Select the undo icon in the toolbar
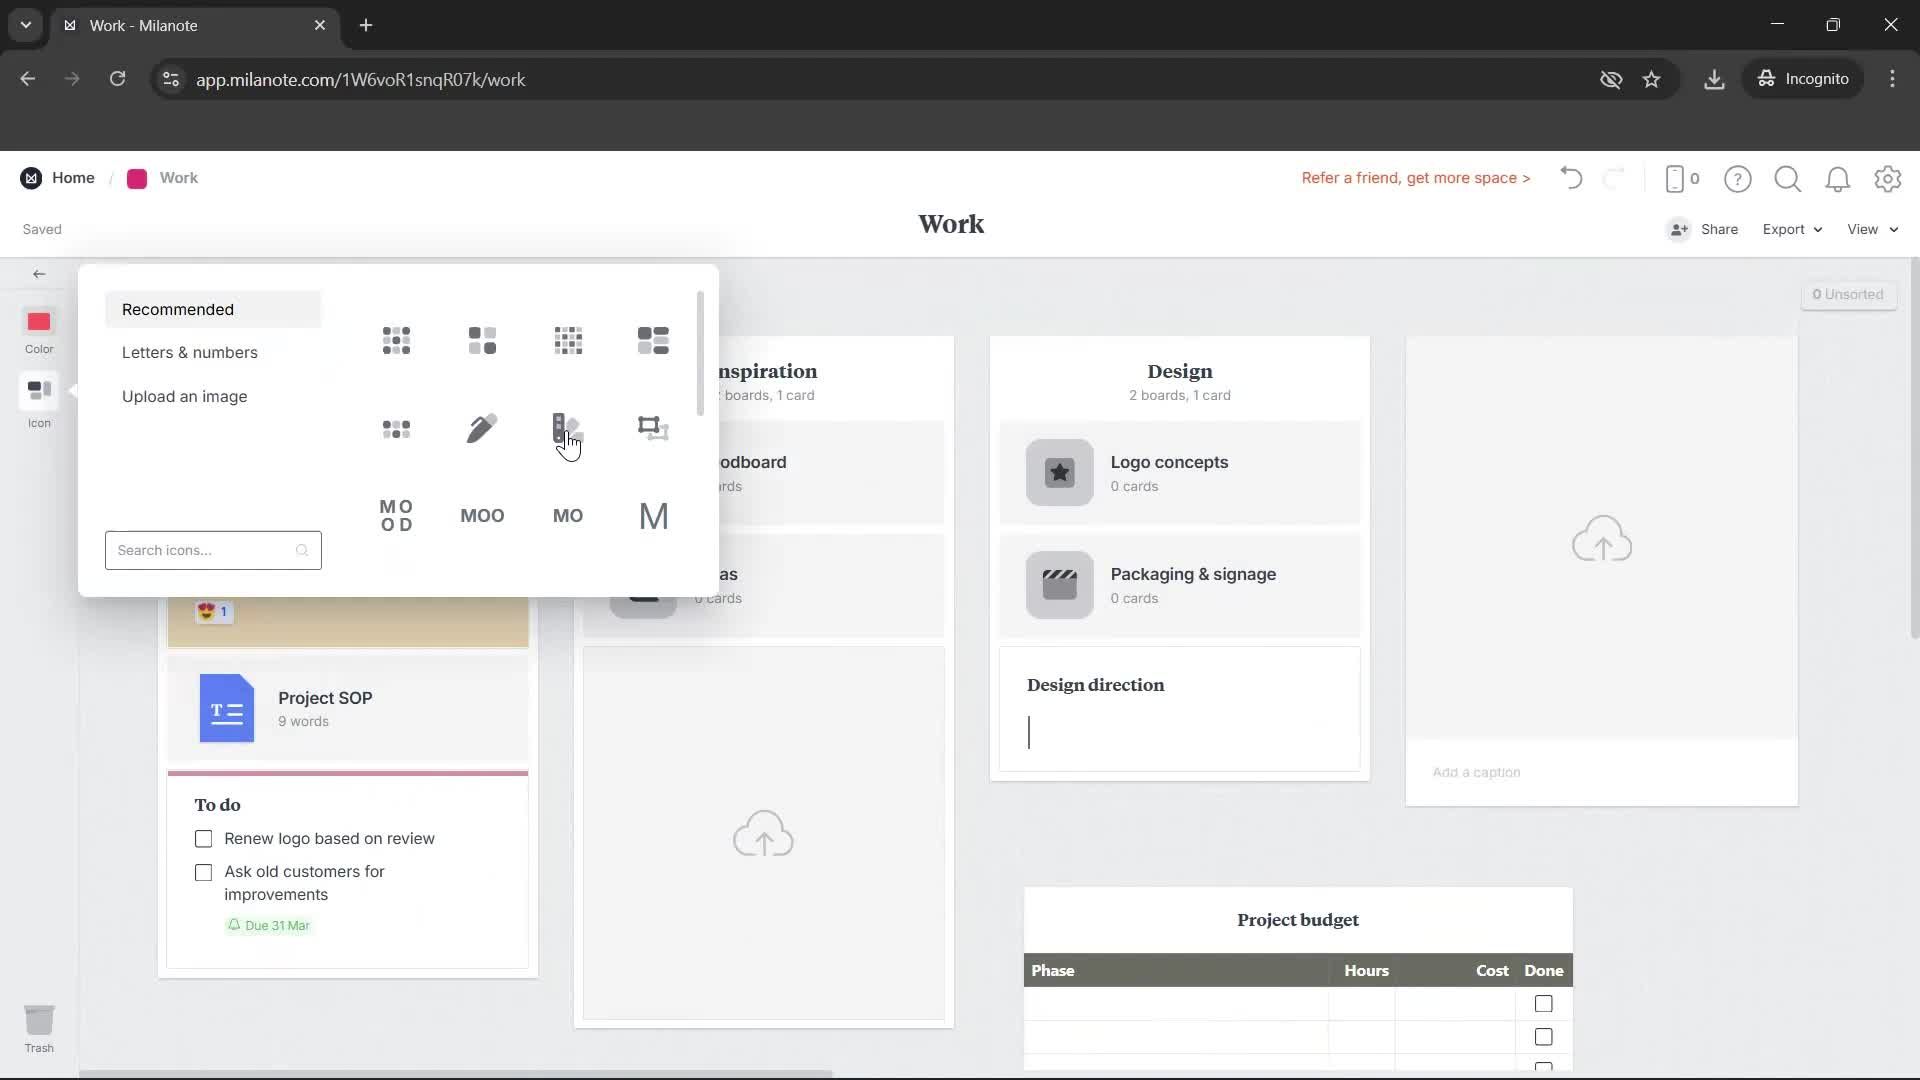The width and height of the screenshot is (1920, 1080). click(1570, 178)
